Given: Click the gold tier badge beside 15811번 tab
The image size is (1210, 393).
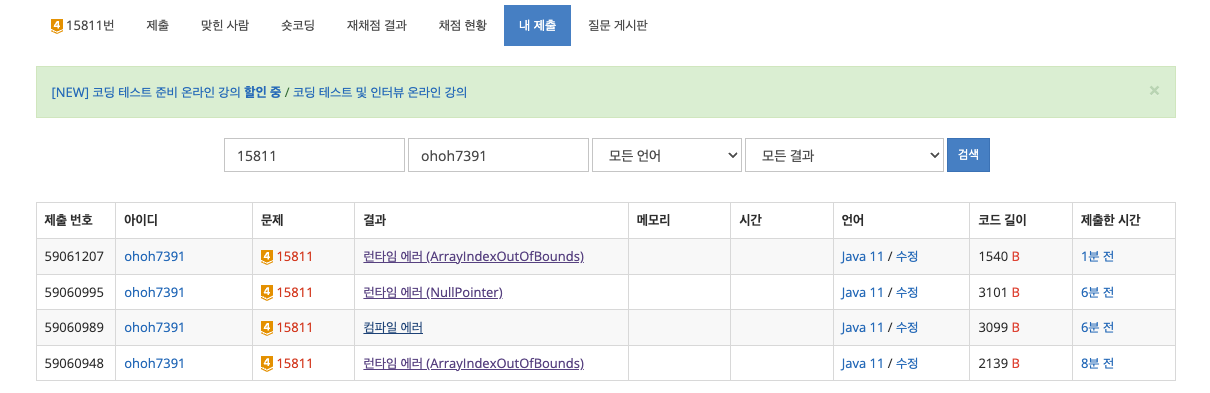Looking at the screenshot, I should point(57,25).
